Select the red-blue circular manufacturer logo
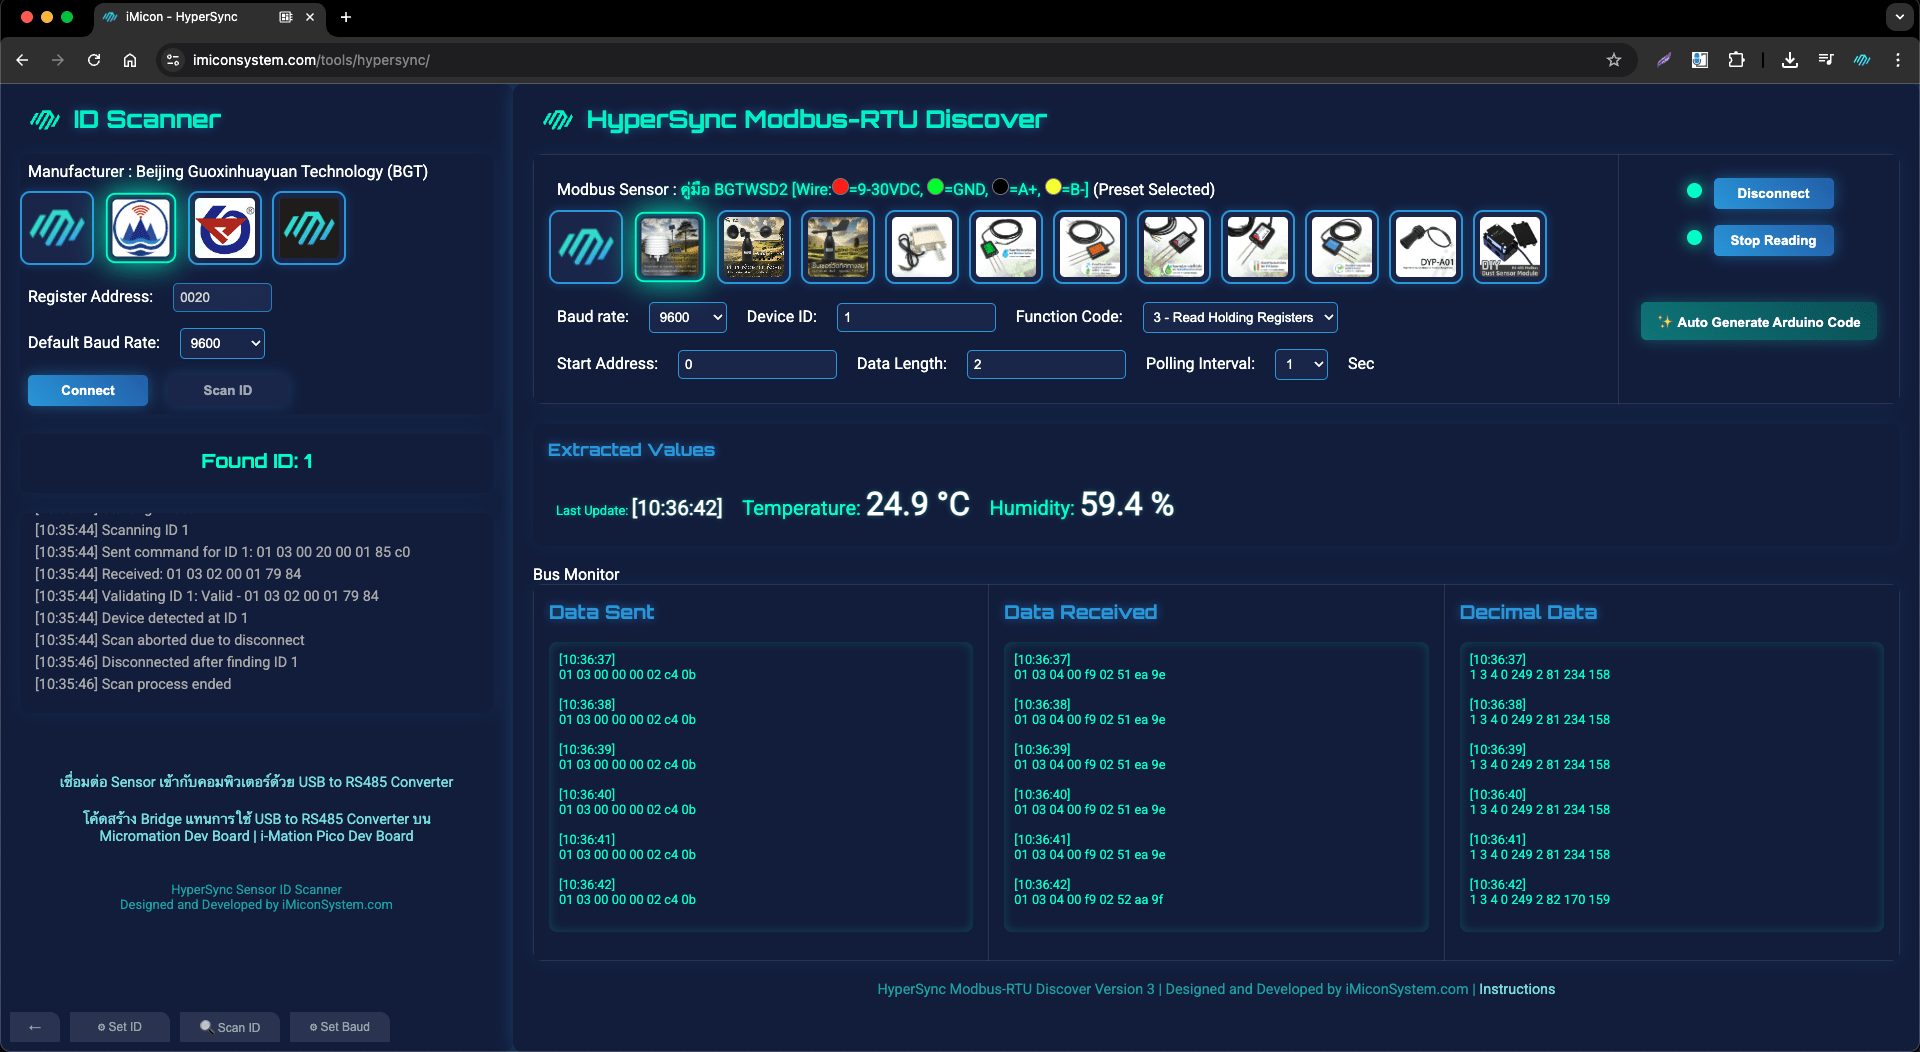 click(225, 228)
